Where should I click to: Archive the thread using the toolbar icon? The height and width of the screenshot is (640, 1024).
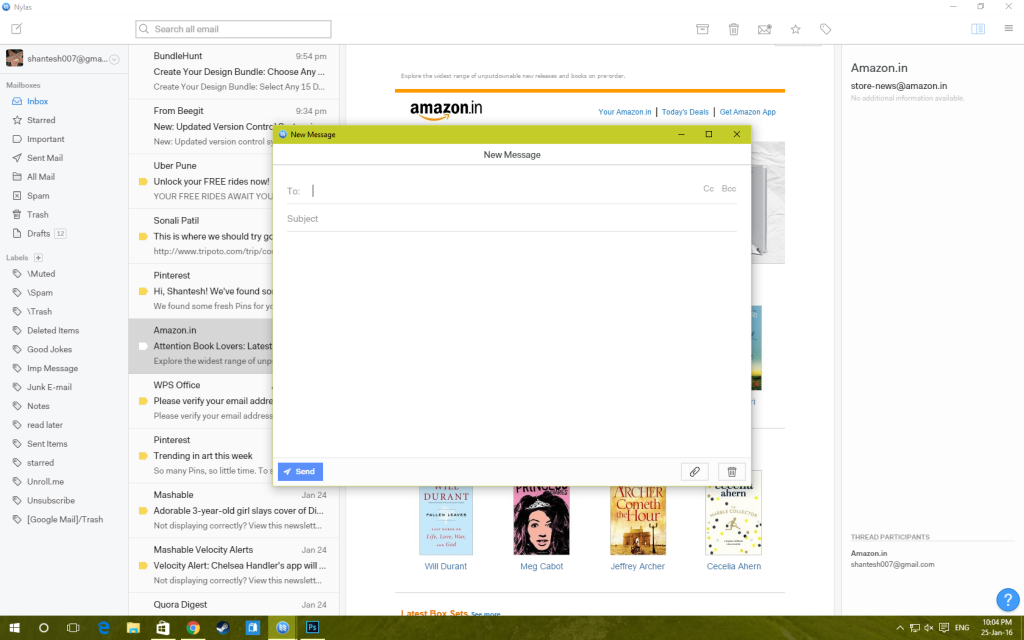click(x=702, y=29)
